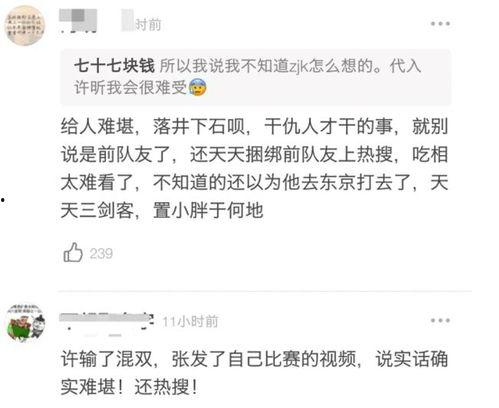The image size is (499, 408).
Task: Open the more options dots on second comment
Action: click(440, 321)
